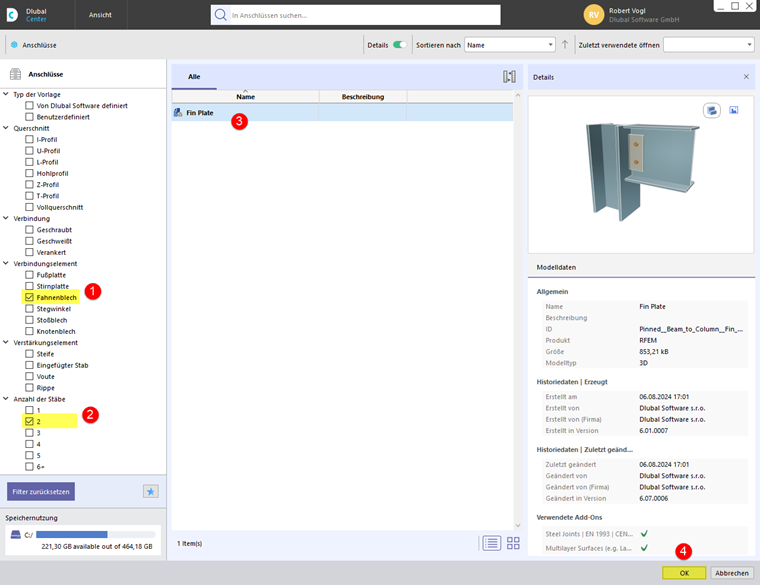Click the Beschreibung column header
This screenshot has height=585, width=760.
(363, 96)
